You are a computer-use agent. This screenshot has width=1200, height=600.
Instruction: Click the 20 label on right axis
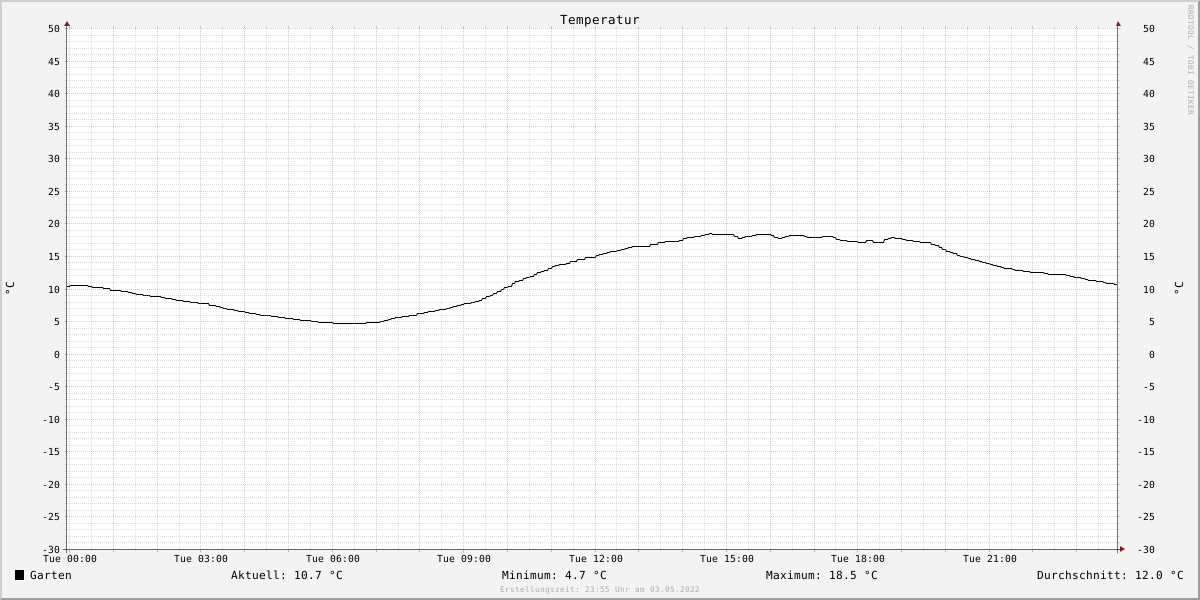(1148, 224)
